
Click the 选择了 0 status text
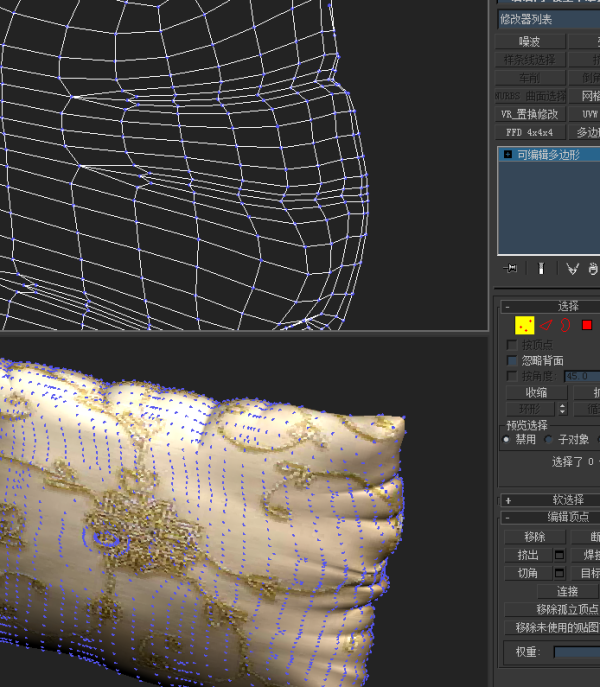(573, 462)
